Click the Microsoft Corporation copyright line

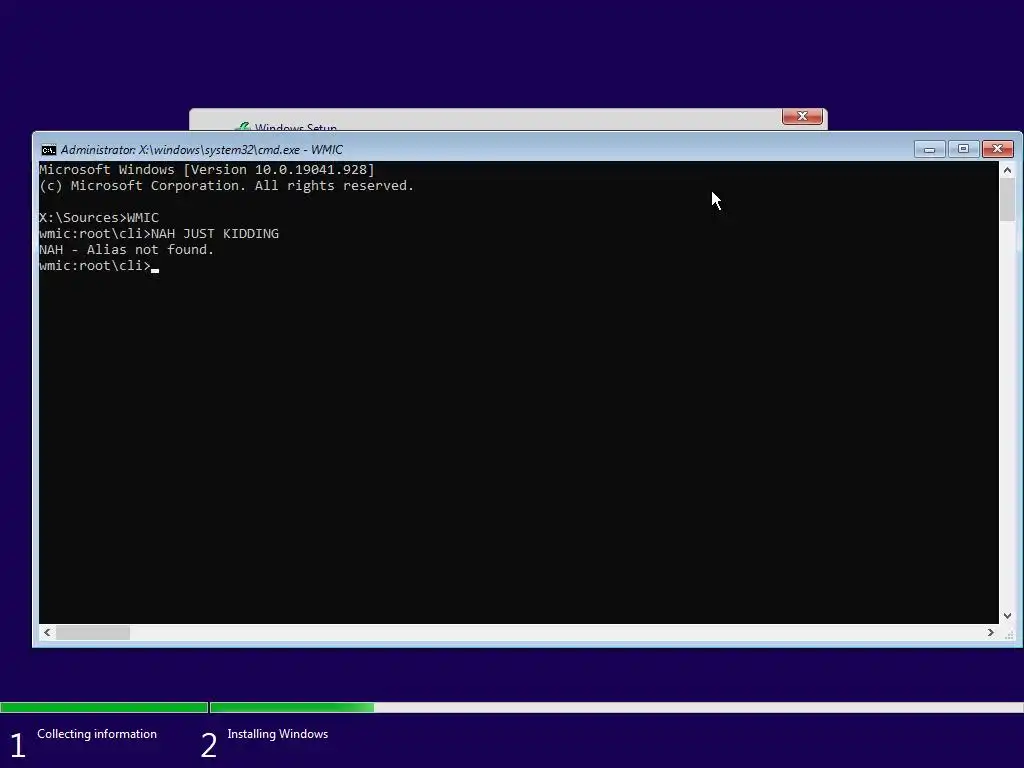click(227, 185)
